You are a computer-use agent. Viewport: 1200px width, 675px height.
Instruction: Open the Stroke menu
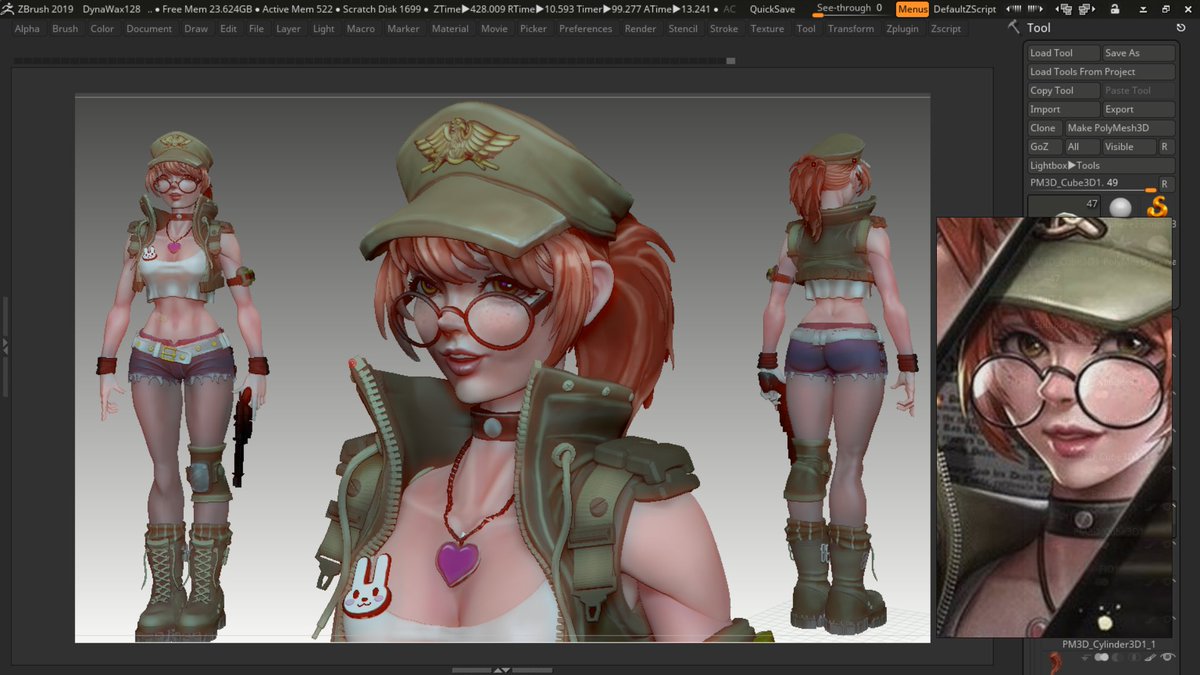point(724,29)
